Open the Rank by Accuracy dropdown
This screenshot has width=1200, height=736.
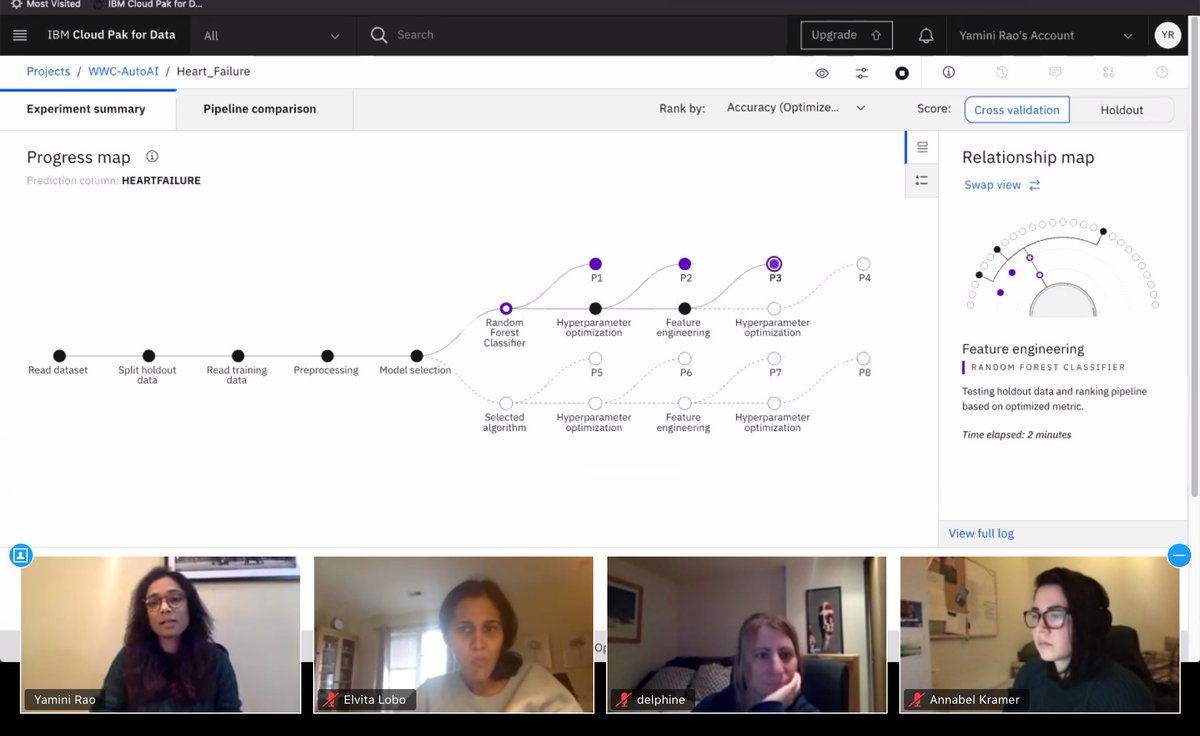coord(796,108)
